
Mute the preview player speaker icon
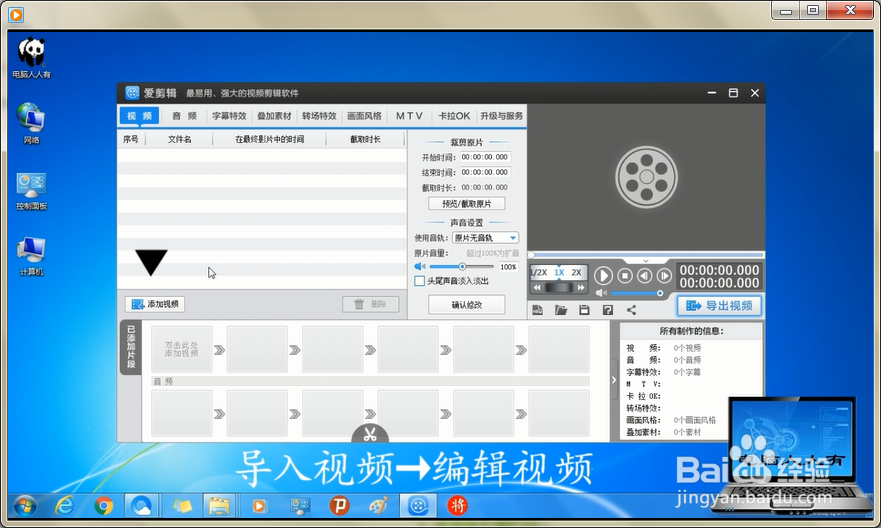[x=601, y=293]
